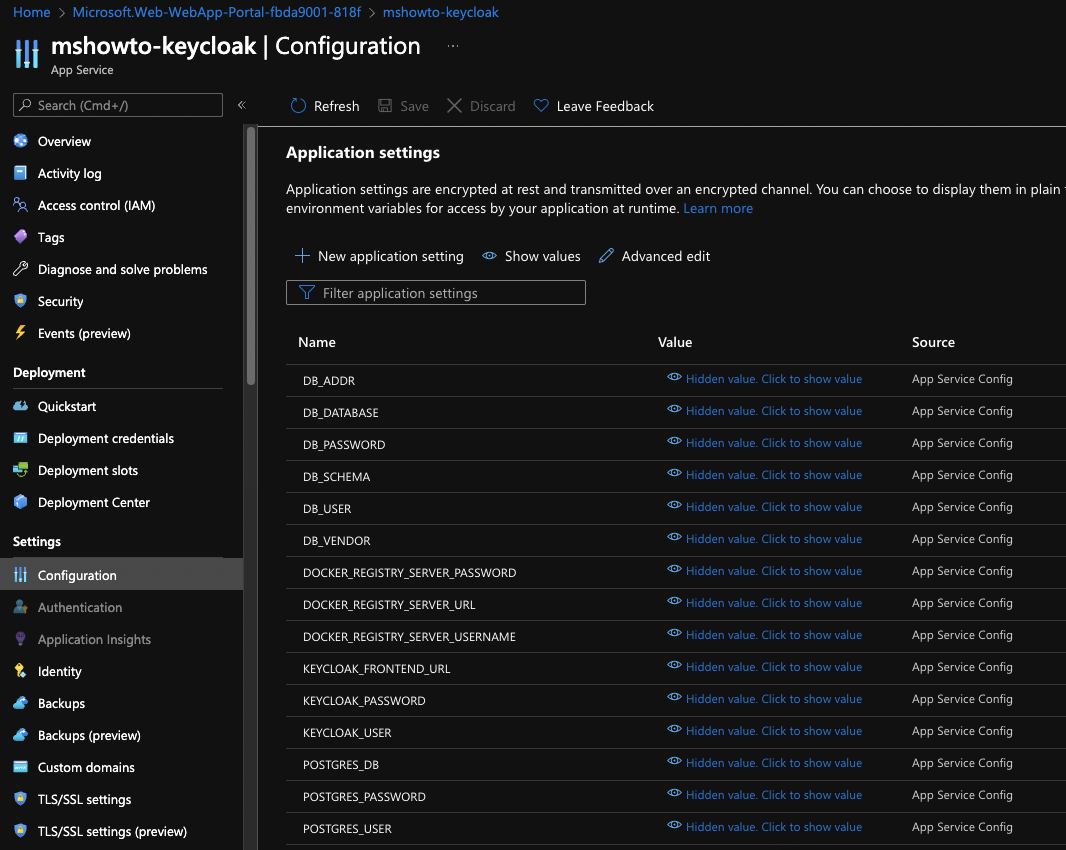Click the Save button in toolbar
The width and height of the screenshot is (1066, 850).
click(x=403, y=105)
